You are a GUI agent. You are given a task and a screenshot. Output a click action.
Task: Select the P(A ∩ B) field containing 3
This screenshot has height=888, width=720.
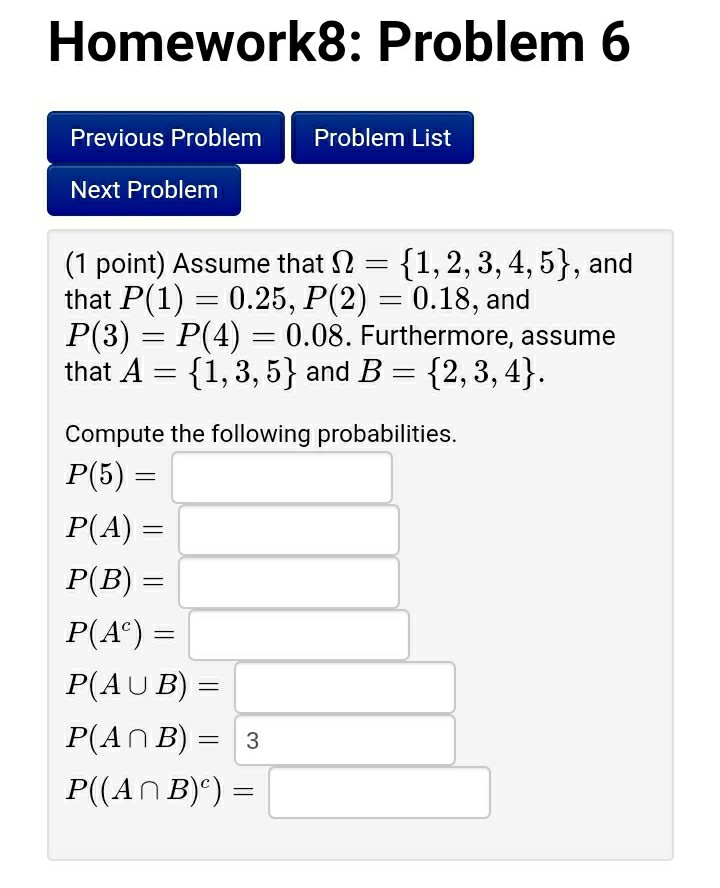[344, 740]
